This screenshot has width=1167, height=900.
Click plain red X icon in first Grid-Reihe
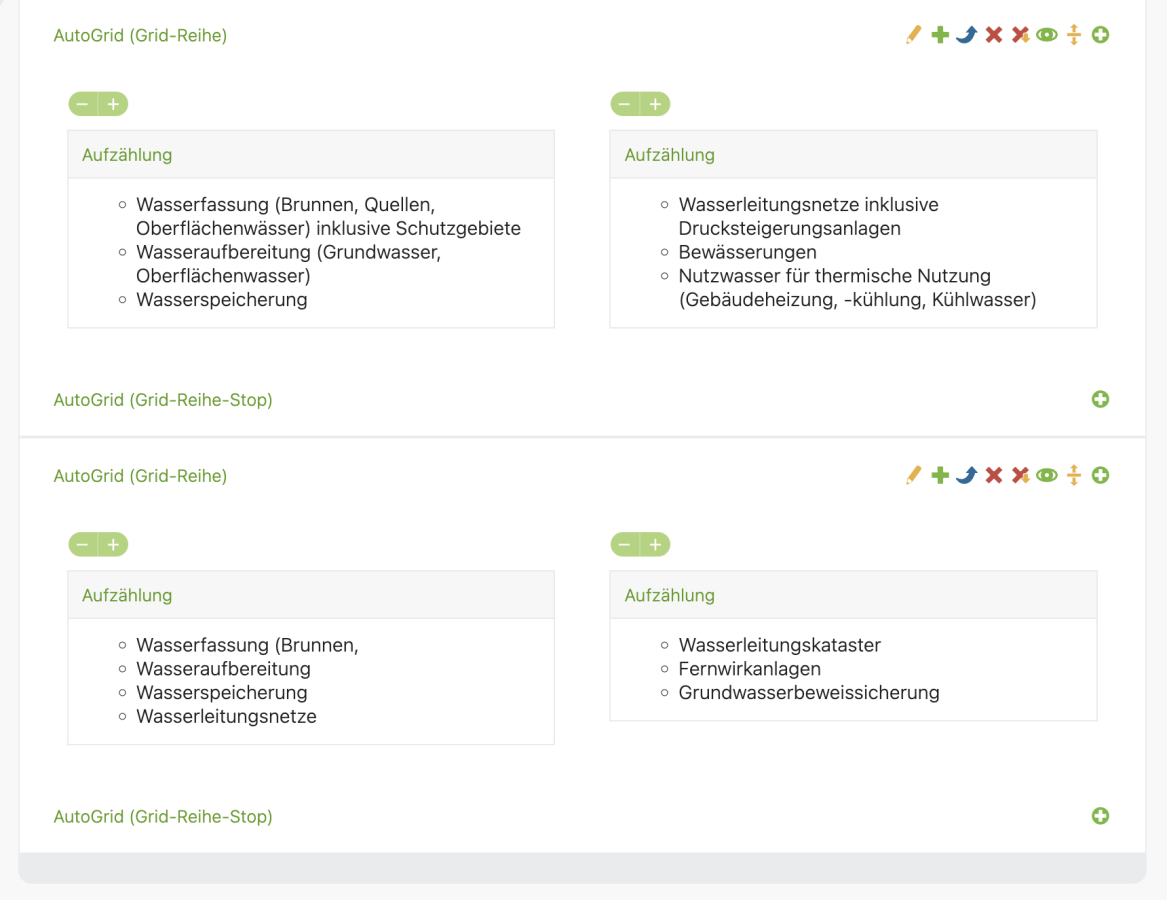[x=993, y=35]
